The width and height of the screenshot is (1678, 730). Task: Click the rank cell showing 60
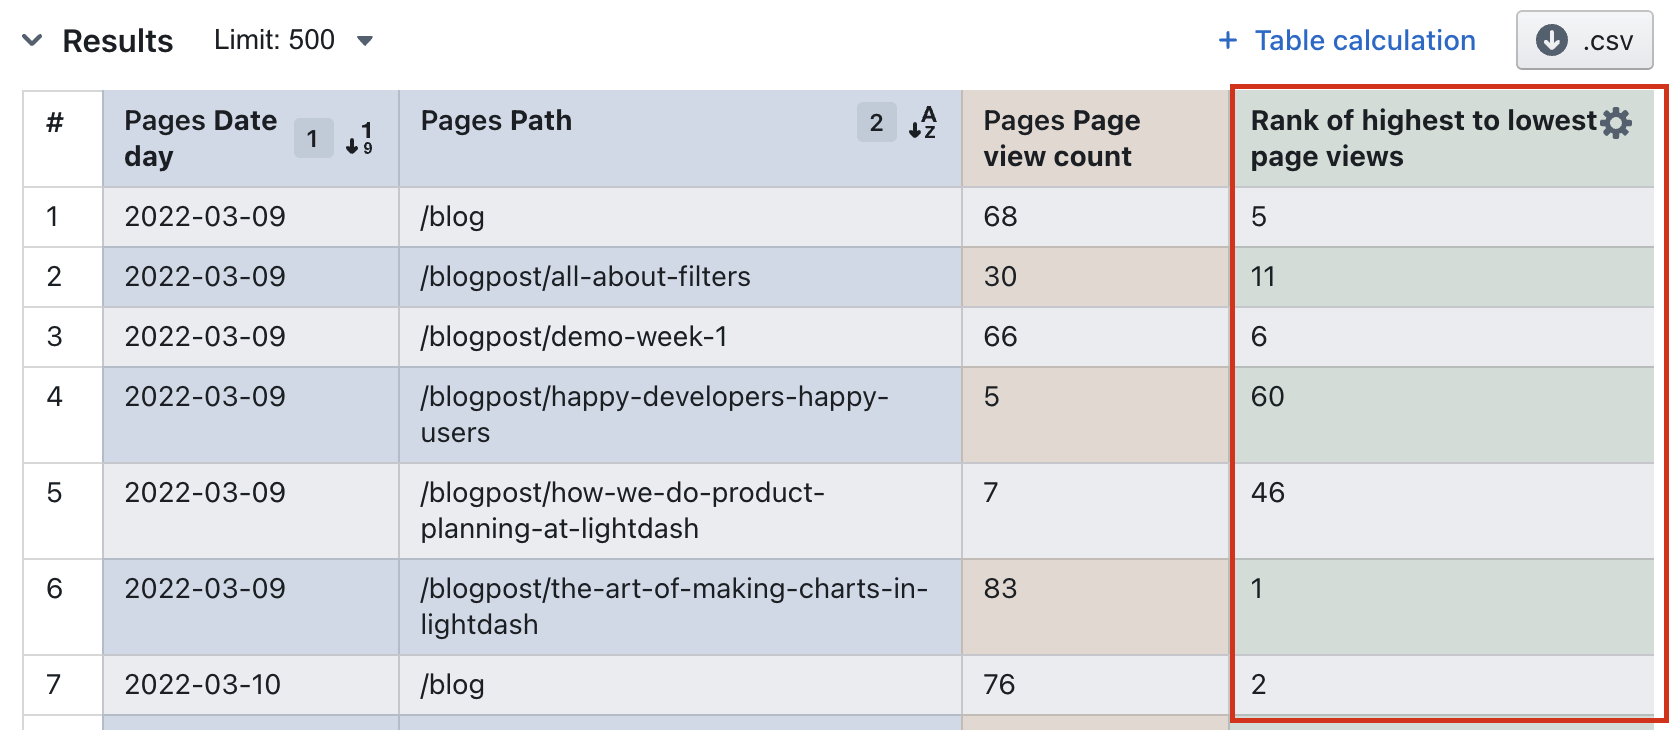1267,397
